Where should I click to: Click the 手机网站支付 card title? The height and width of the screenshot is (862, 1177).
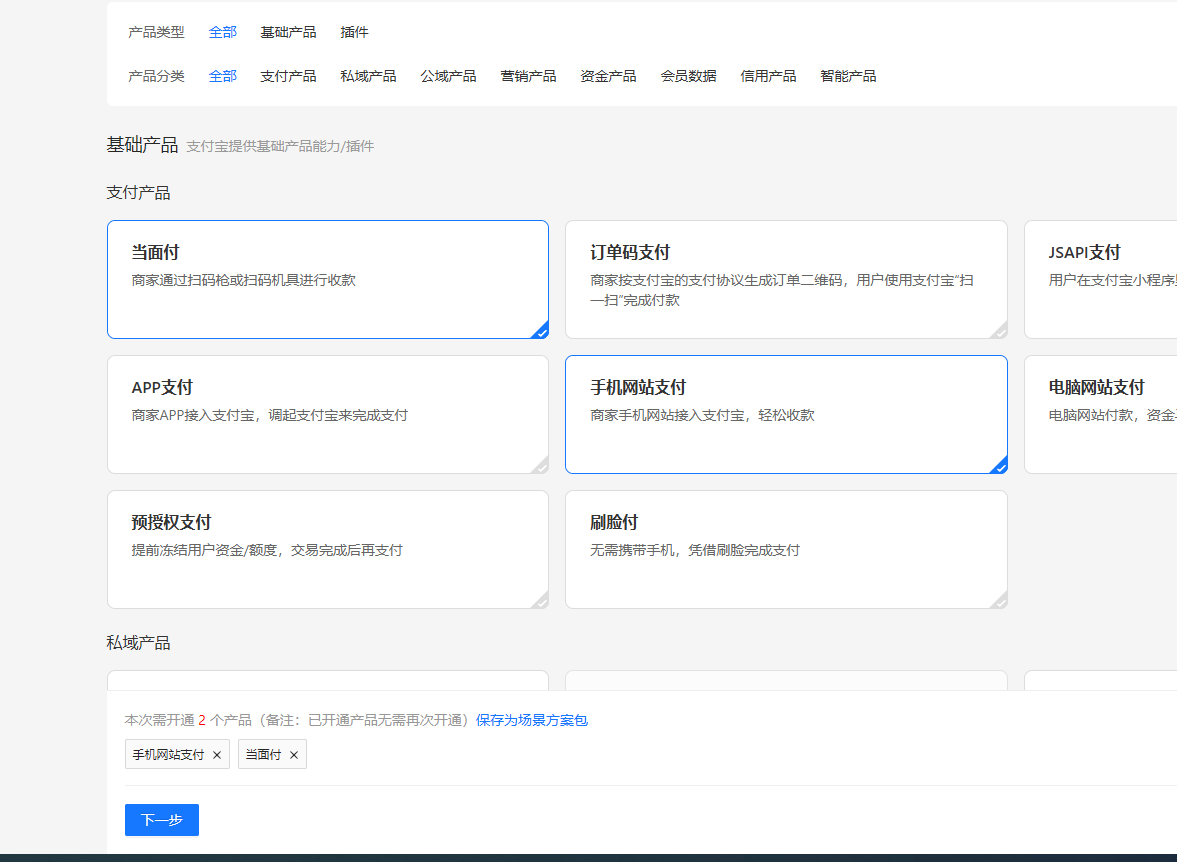[x=638, y=387]
